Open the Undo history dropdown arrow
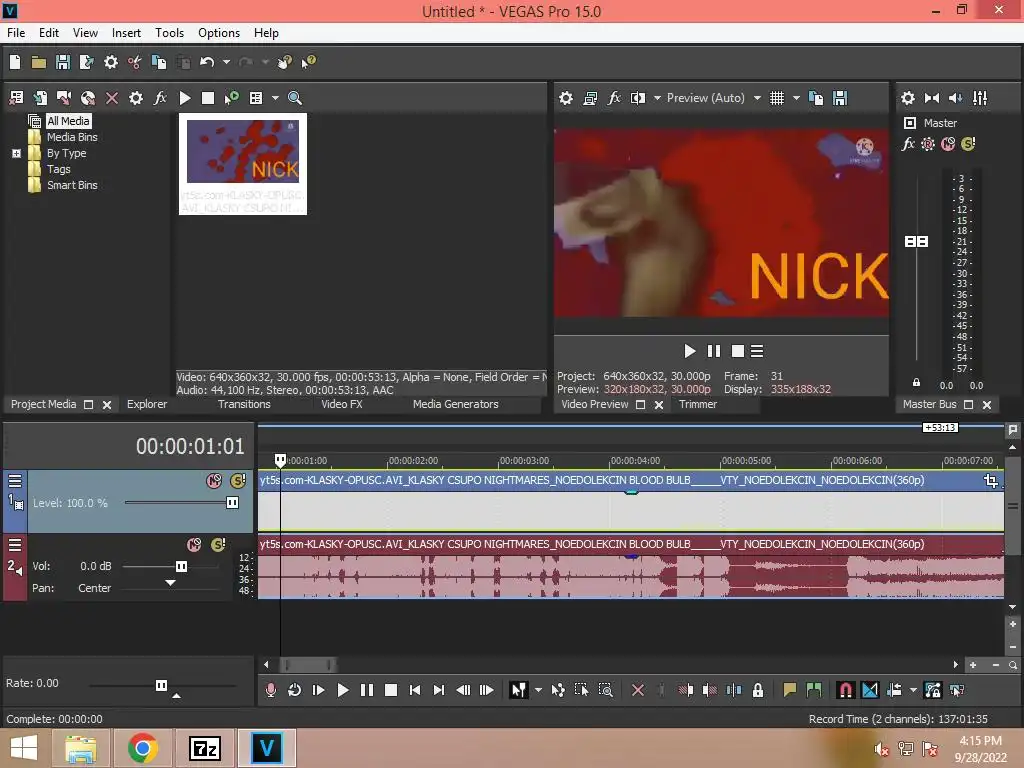Image resolution: width=1024 pixels, height=768 pixels. point(226,62)
